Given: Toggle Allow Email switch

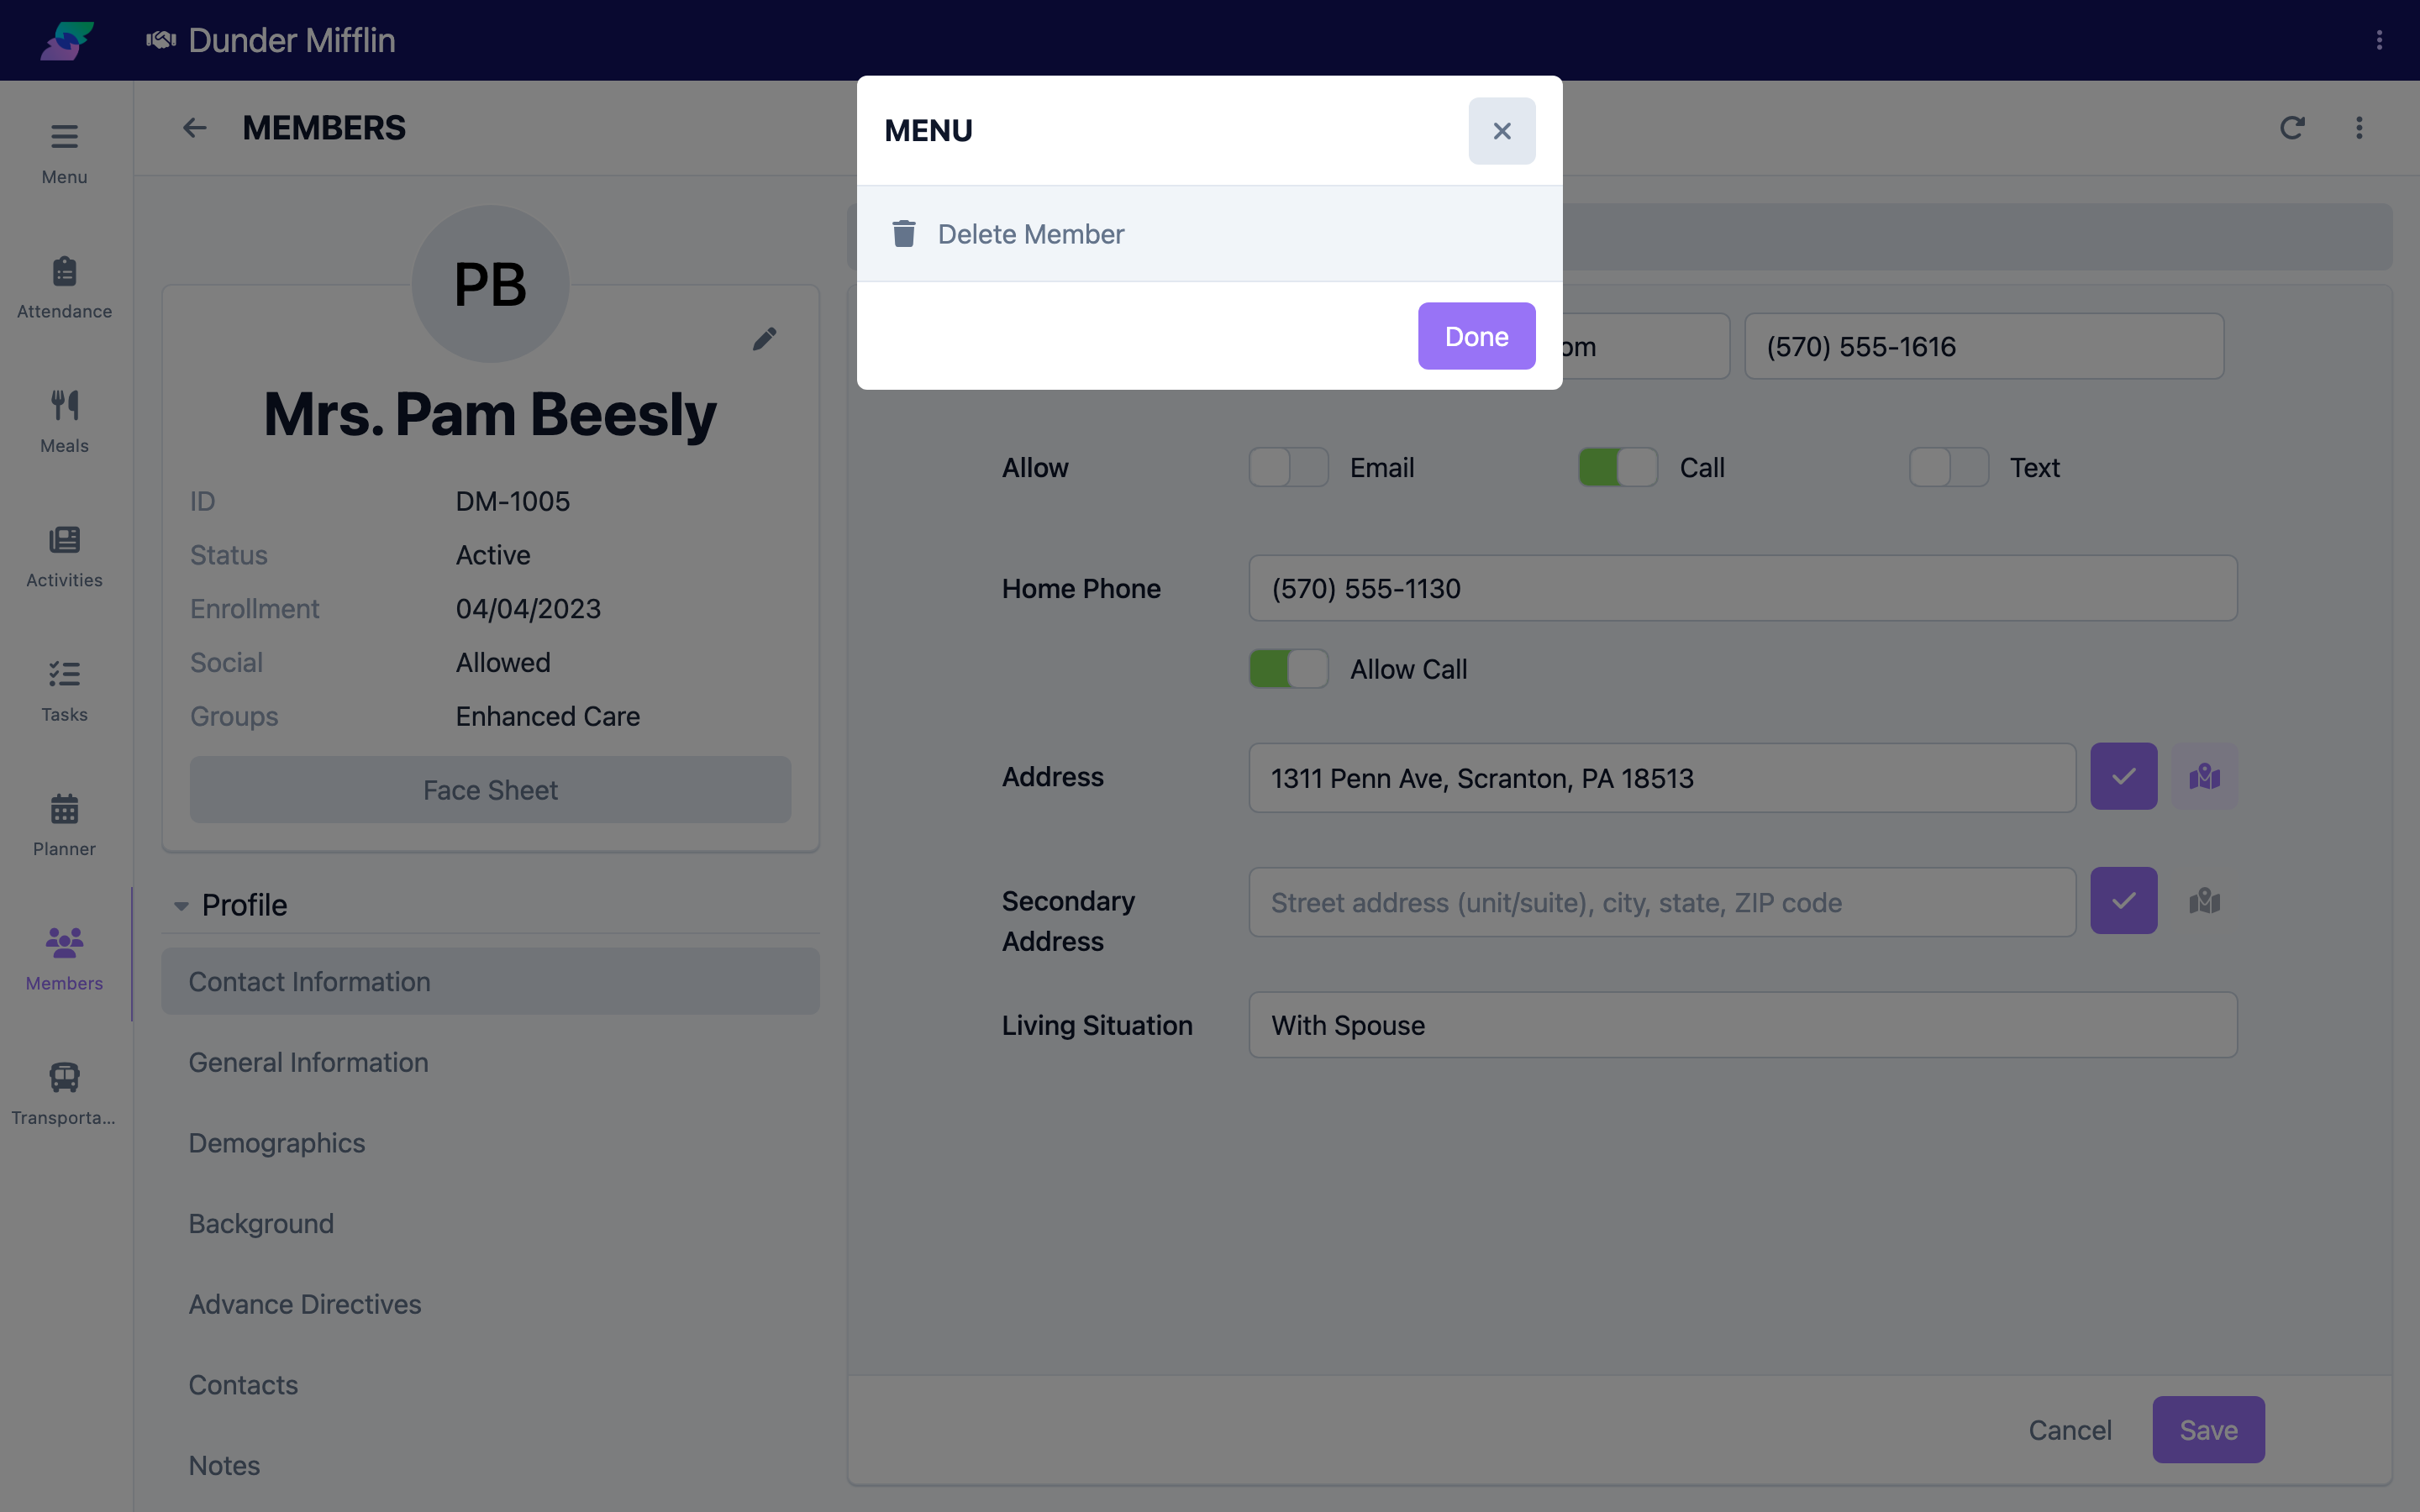Looking at the screenshot, I should coord(1288,467).
